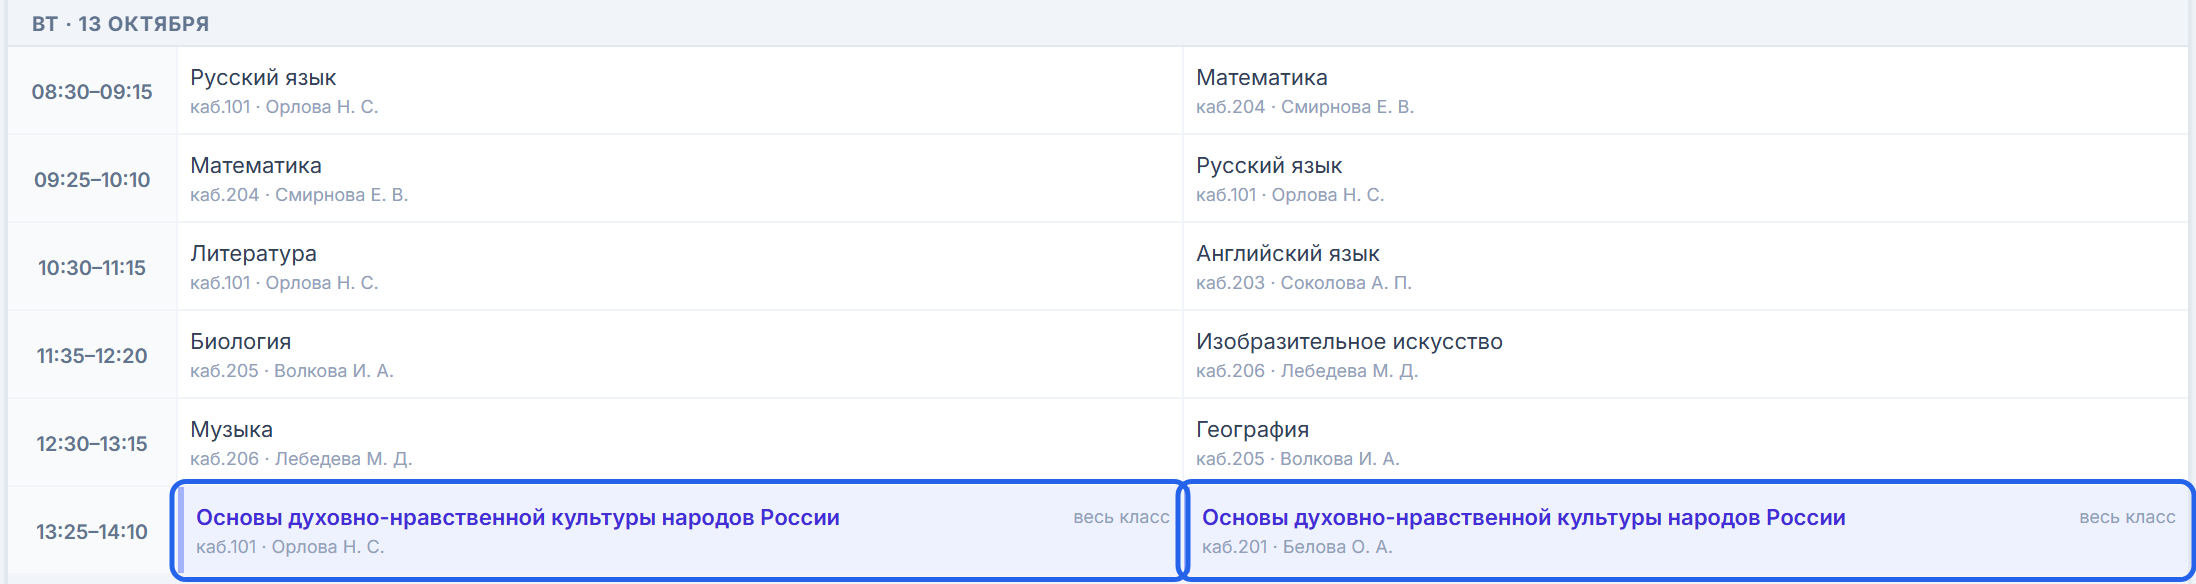Click "каб.201 · Белова О. А." teacher line
The height and width of the screenshot is (584, 2196).
[1297, 547]
